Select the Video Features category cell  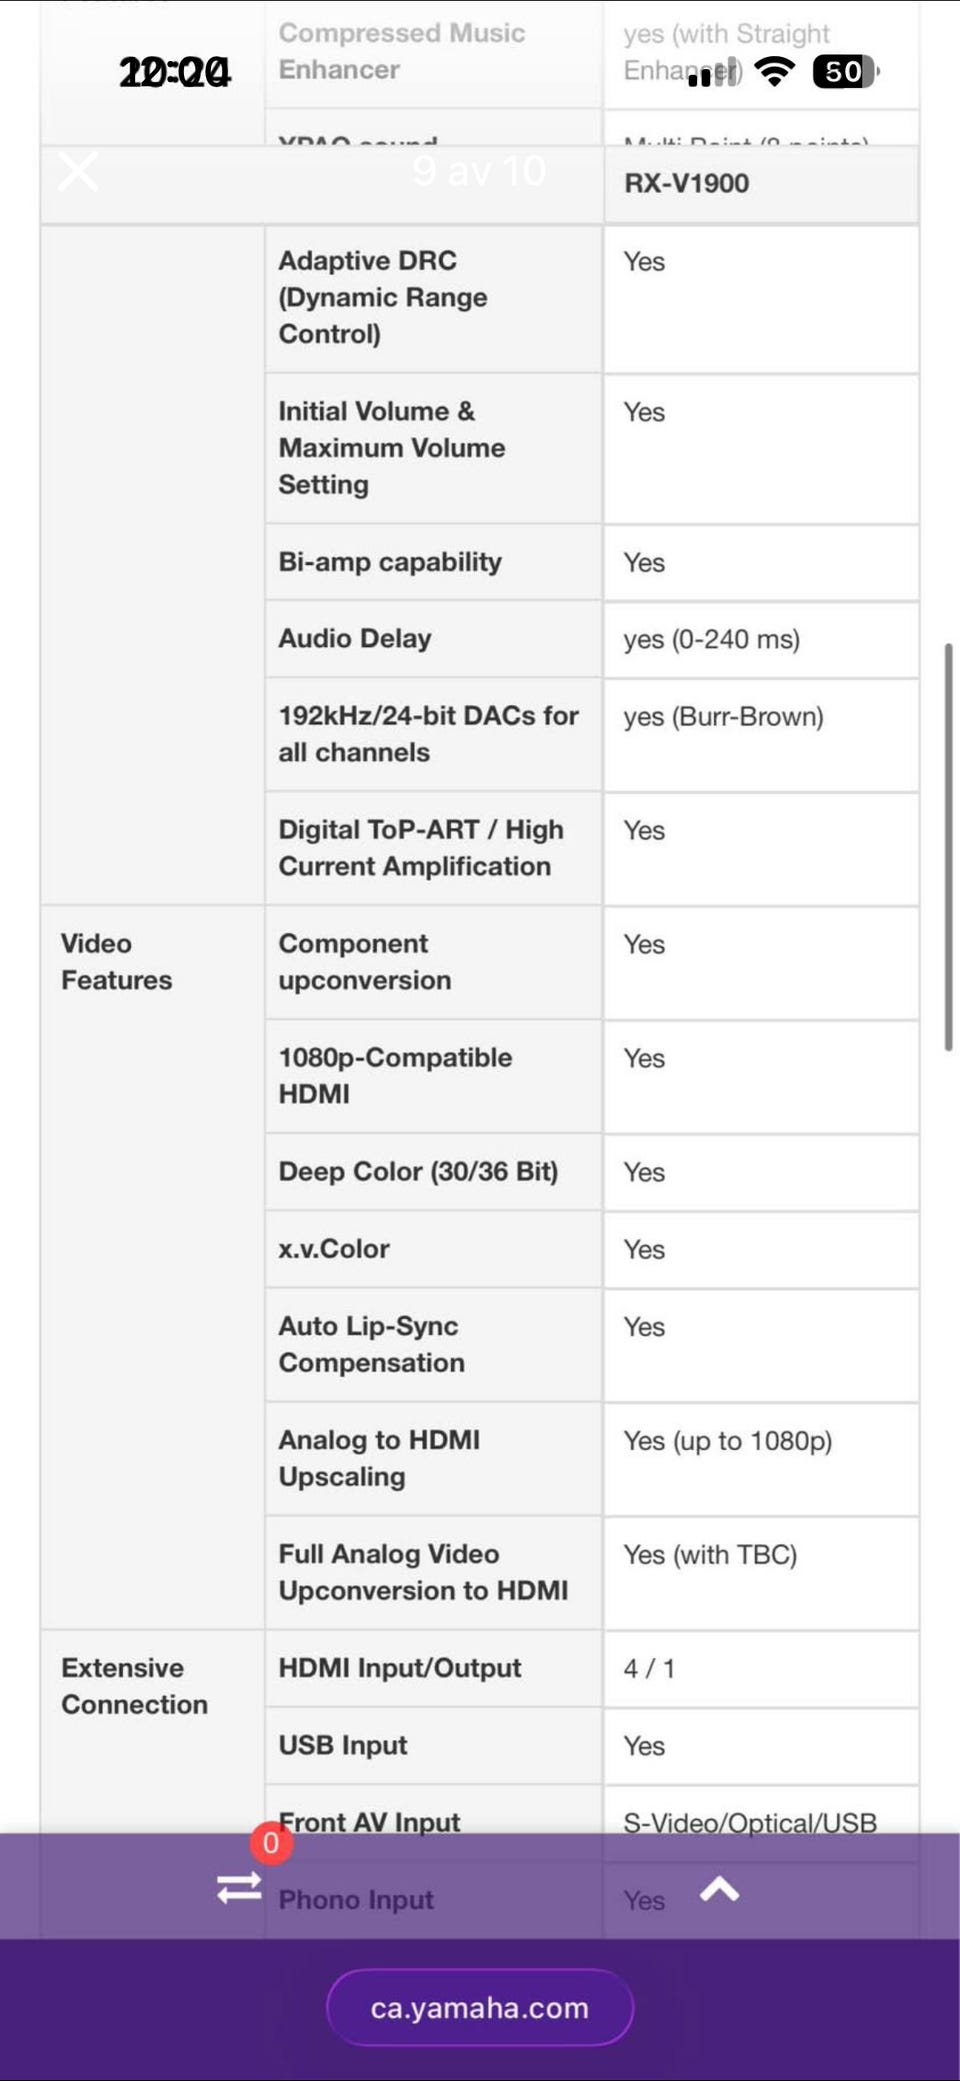point(117,961)
